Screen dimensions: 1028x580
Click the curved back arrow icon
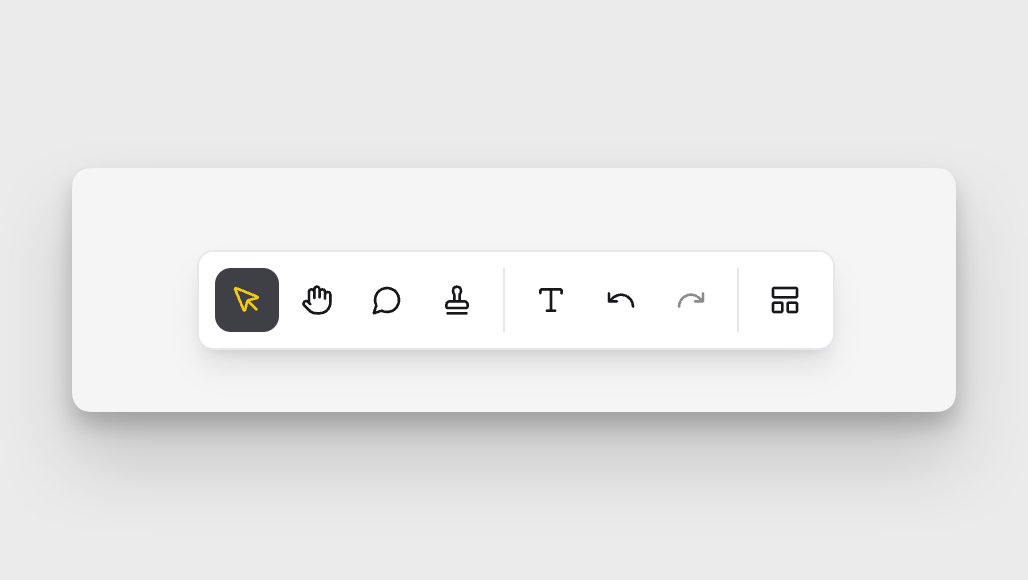[621, 300]
